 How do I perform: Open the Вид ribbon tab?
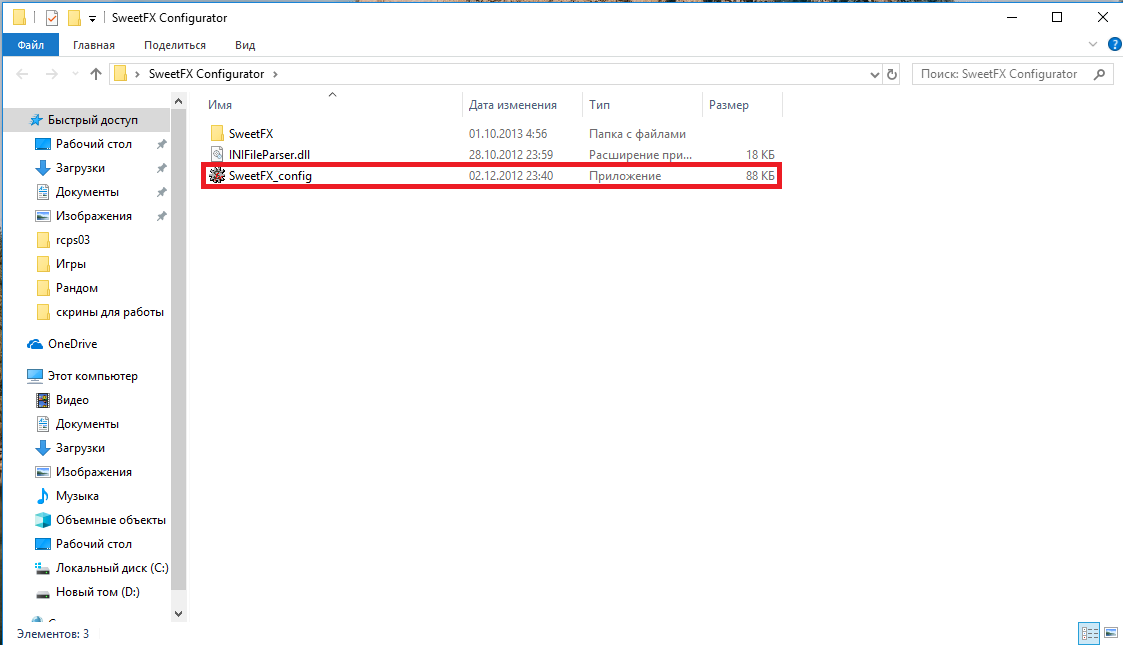(245, 44)
